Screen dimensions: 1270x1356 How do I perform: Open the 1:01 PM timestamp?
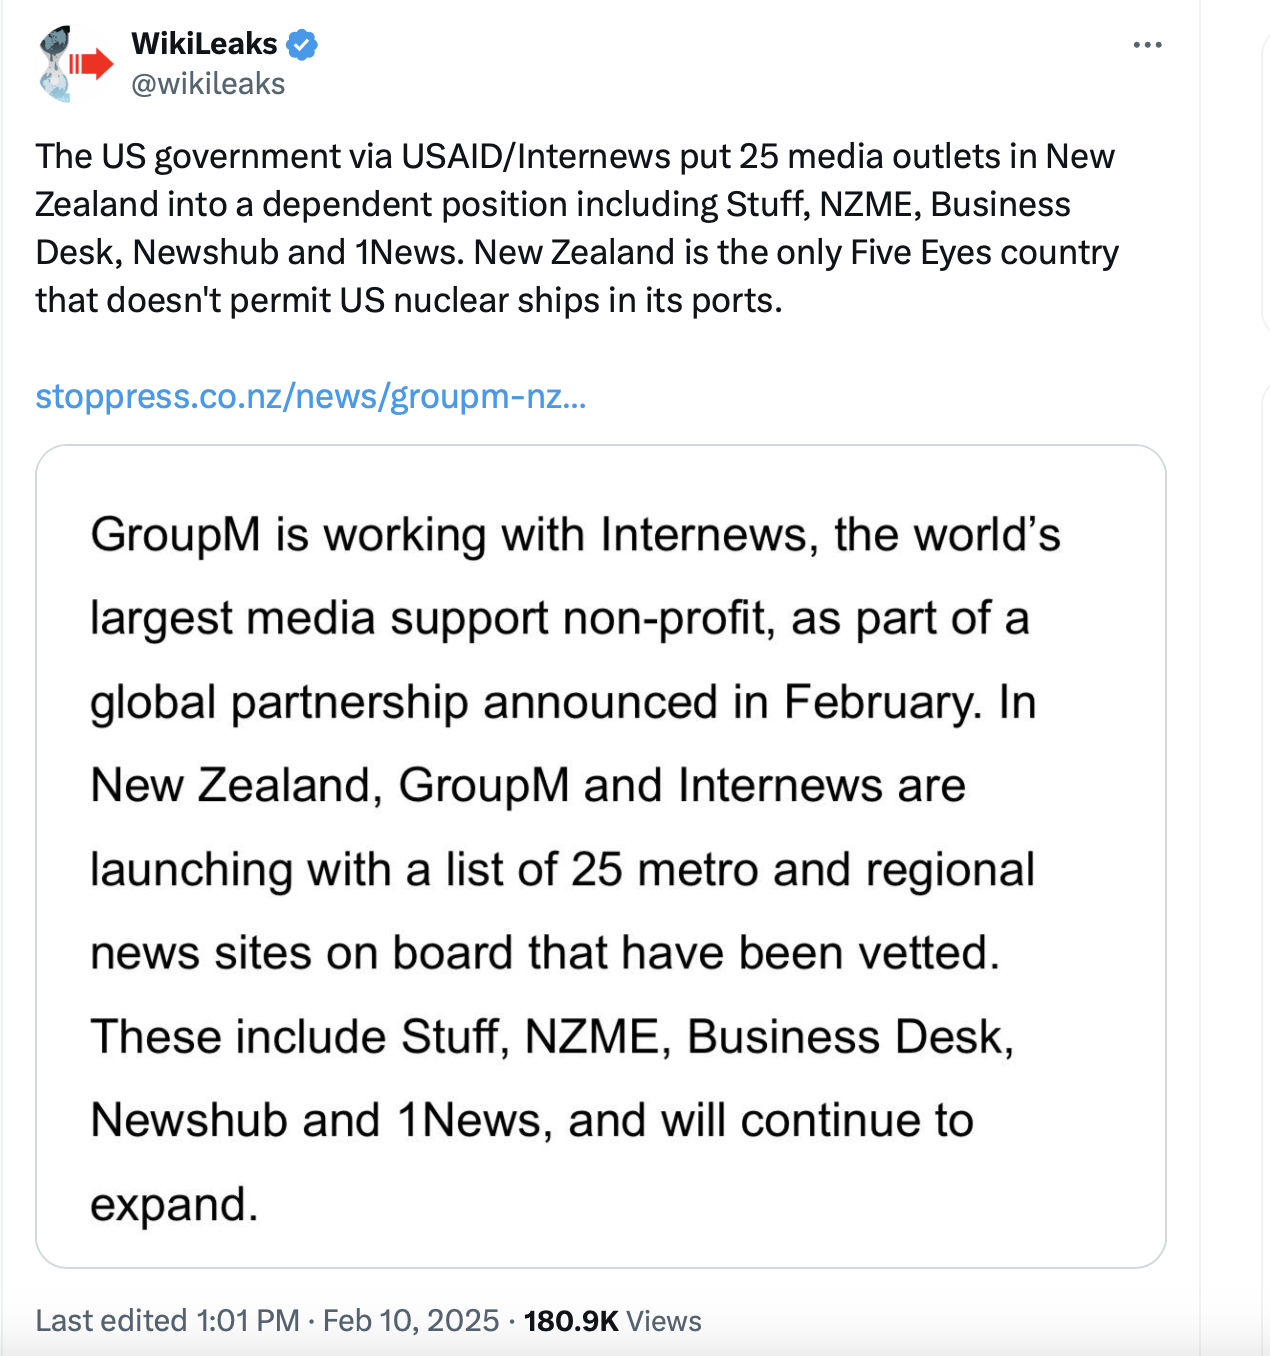coord(248,1321)
